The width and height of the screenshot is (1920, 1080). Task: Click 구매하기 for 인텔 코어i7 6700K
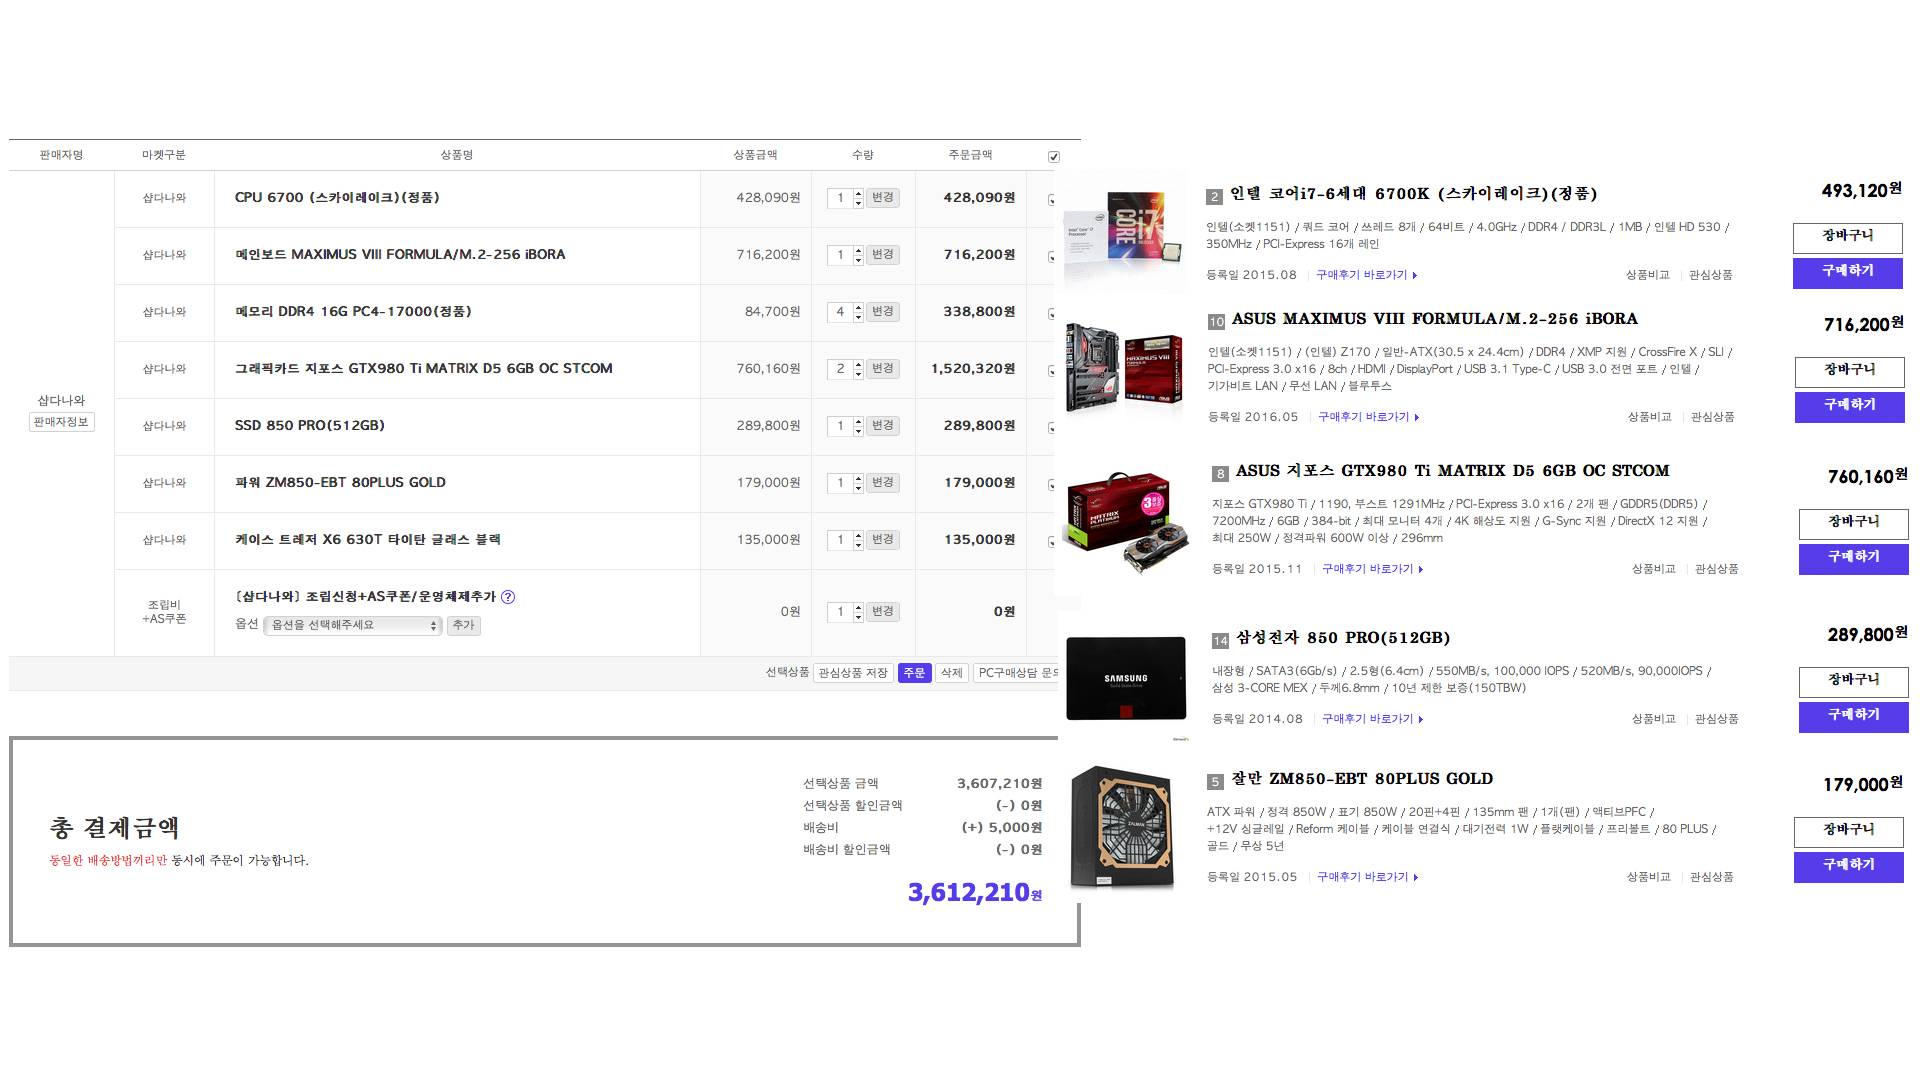1847,272
